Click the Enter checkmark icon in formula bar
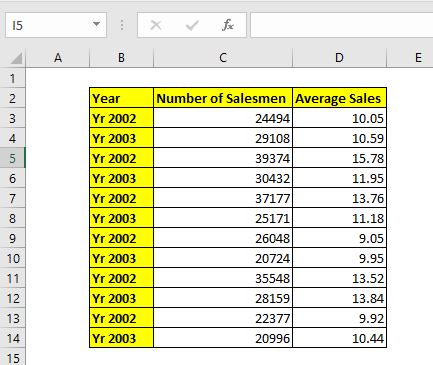The width and height of the screenshot is (433, 365). tap(192, 25)
